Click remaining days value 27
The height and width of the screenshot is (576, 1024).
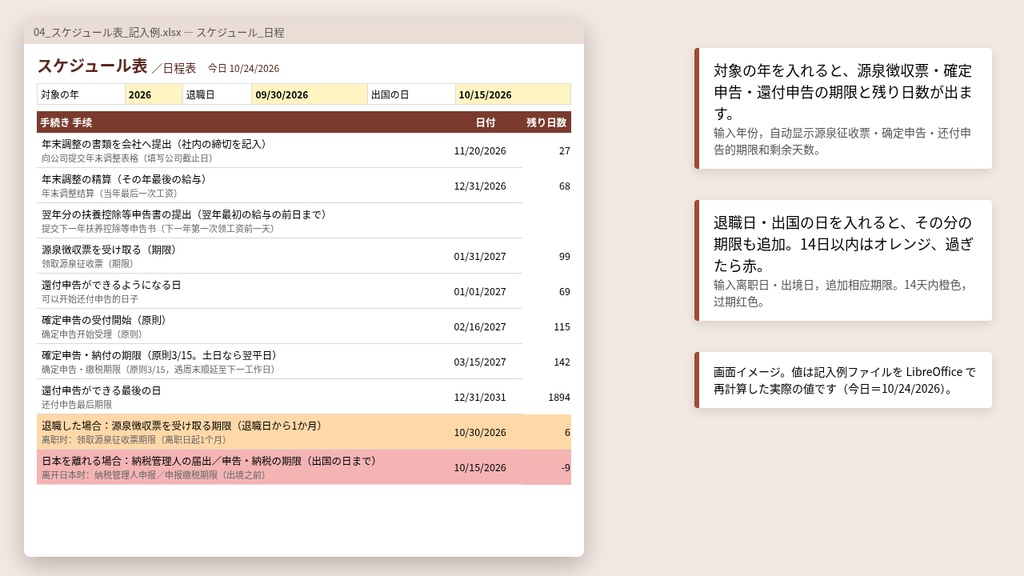point(564,151)
